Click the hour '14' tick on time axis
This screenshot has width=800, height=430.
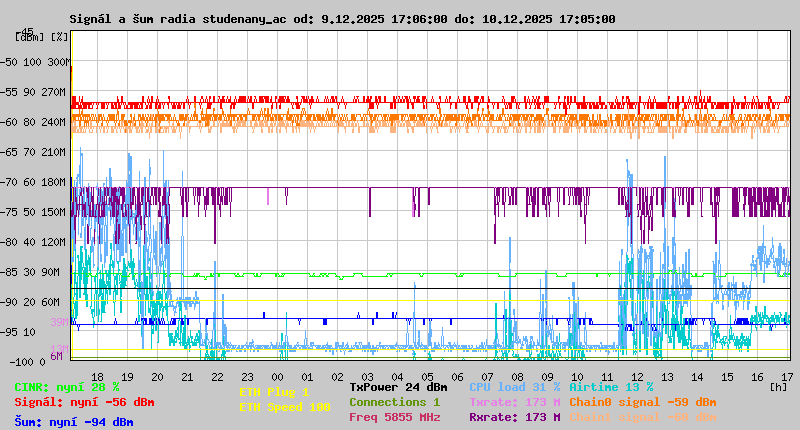(697, 377)
